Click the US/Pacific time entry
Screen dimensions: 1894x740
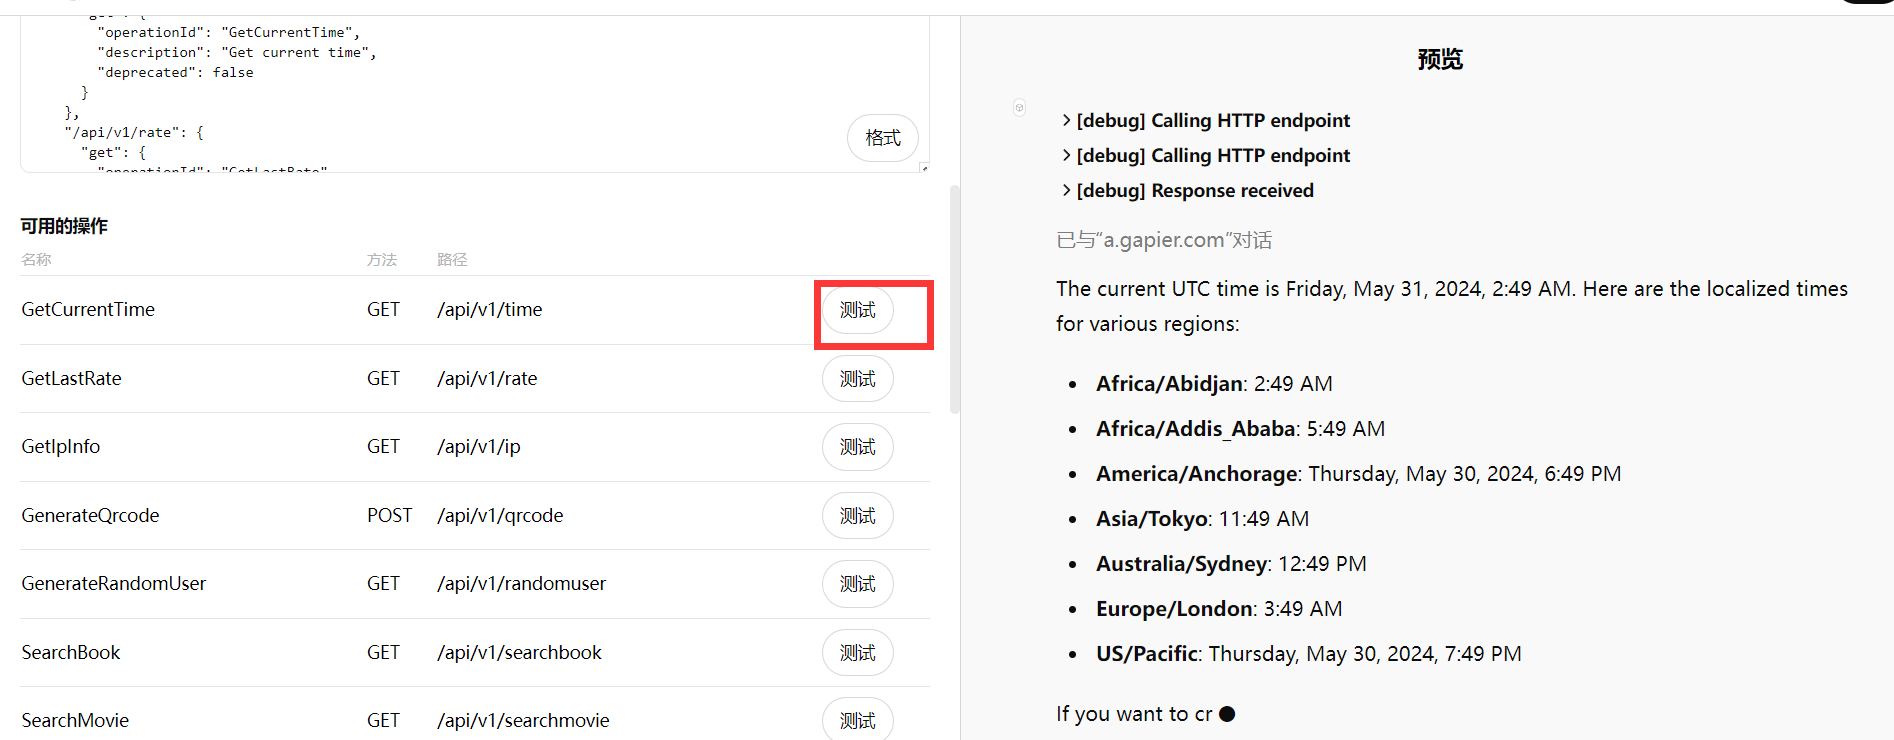(x=1308, y=654)
